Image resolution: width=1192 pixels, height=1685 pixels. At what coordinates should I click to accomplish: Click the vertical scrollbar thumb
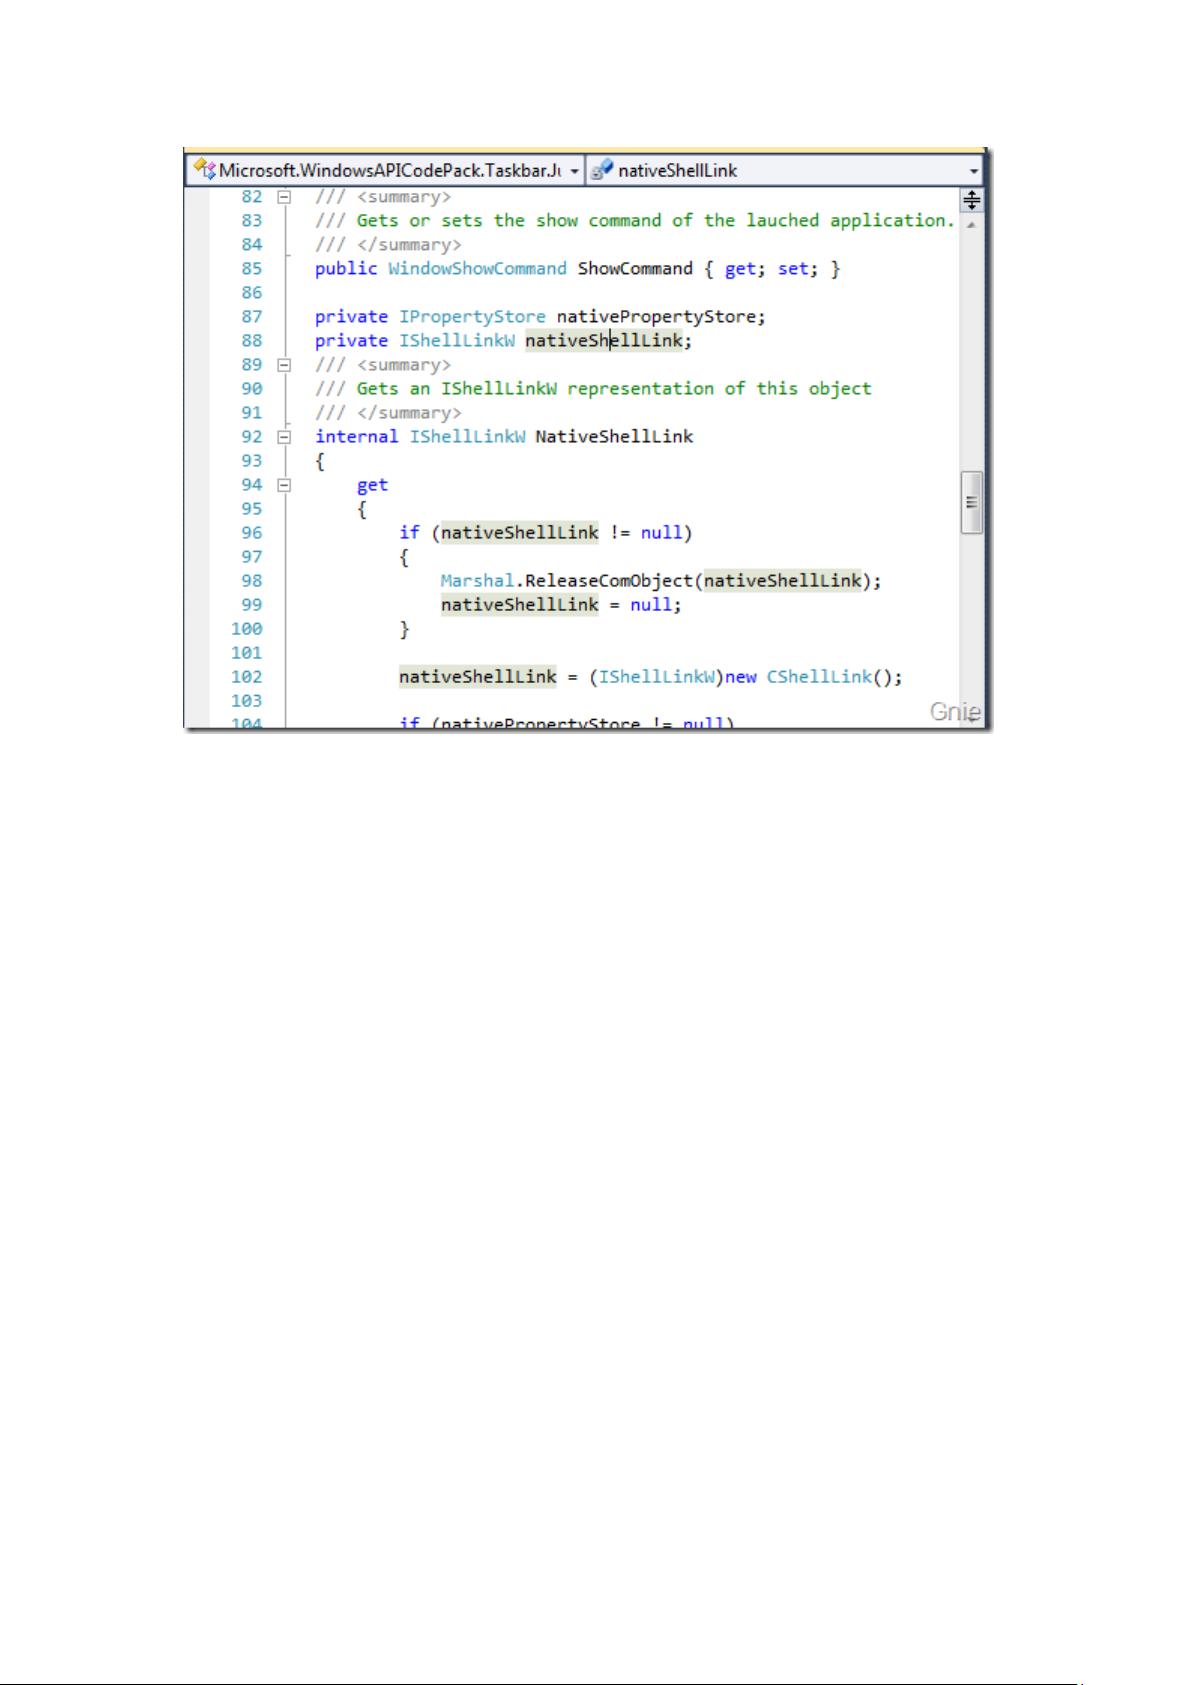point(971,503)
